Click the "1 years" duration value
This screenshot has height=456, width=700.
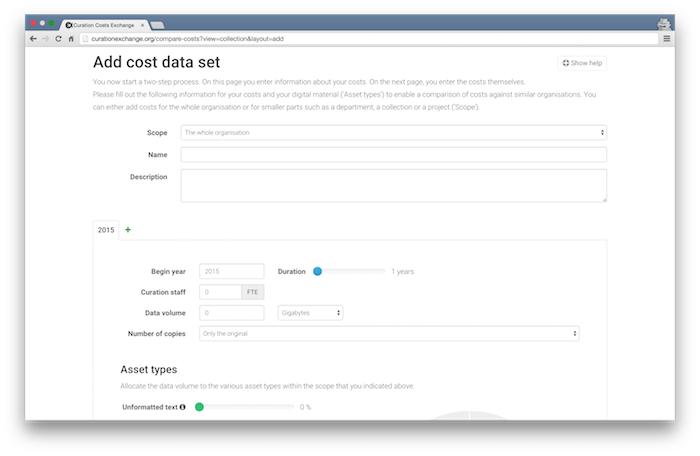tap(403, 272)
